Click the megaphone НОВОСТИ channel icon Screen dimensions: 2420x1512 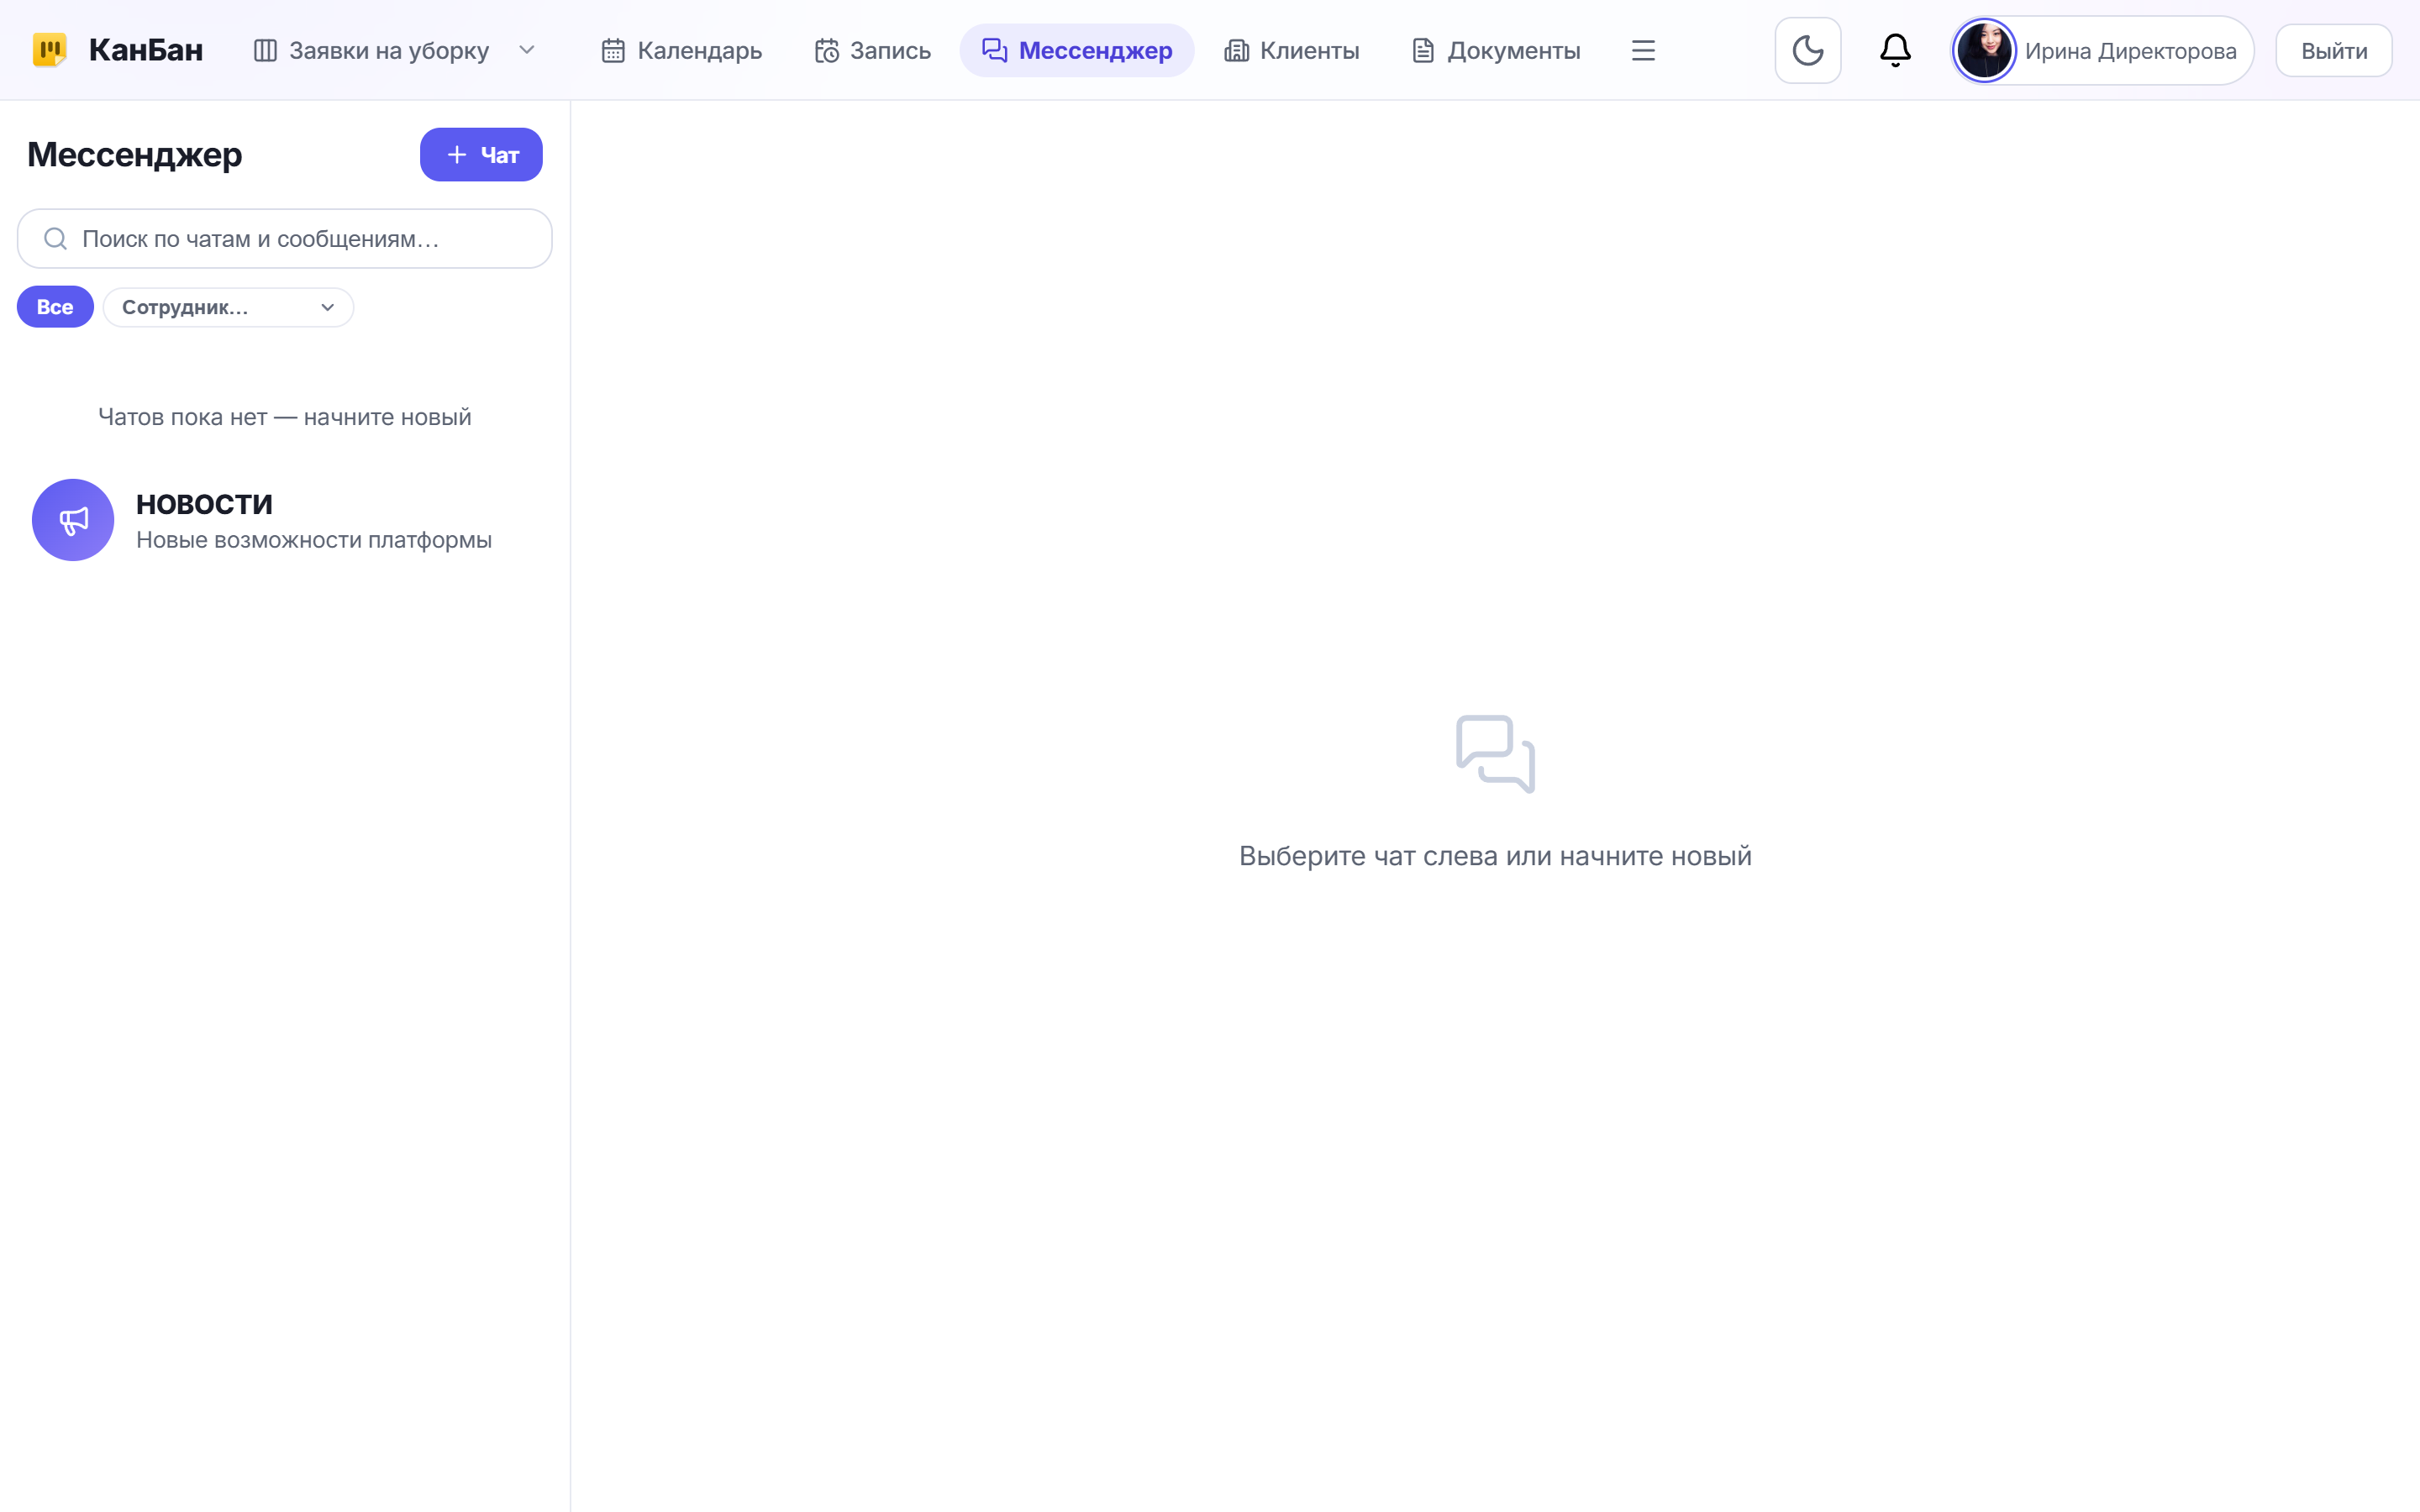[73, 520]
